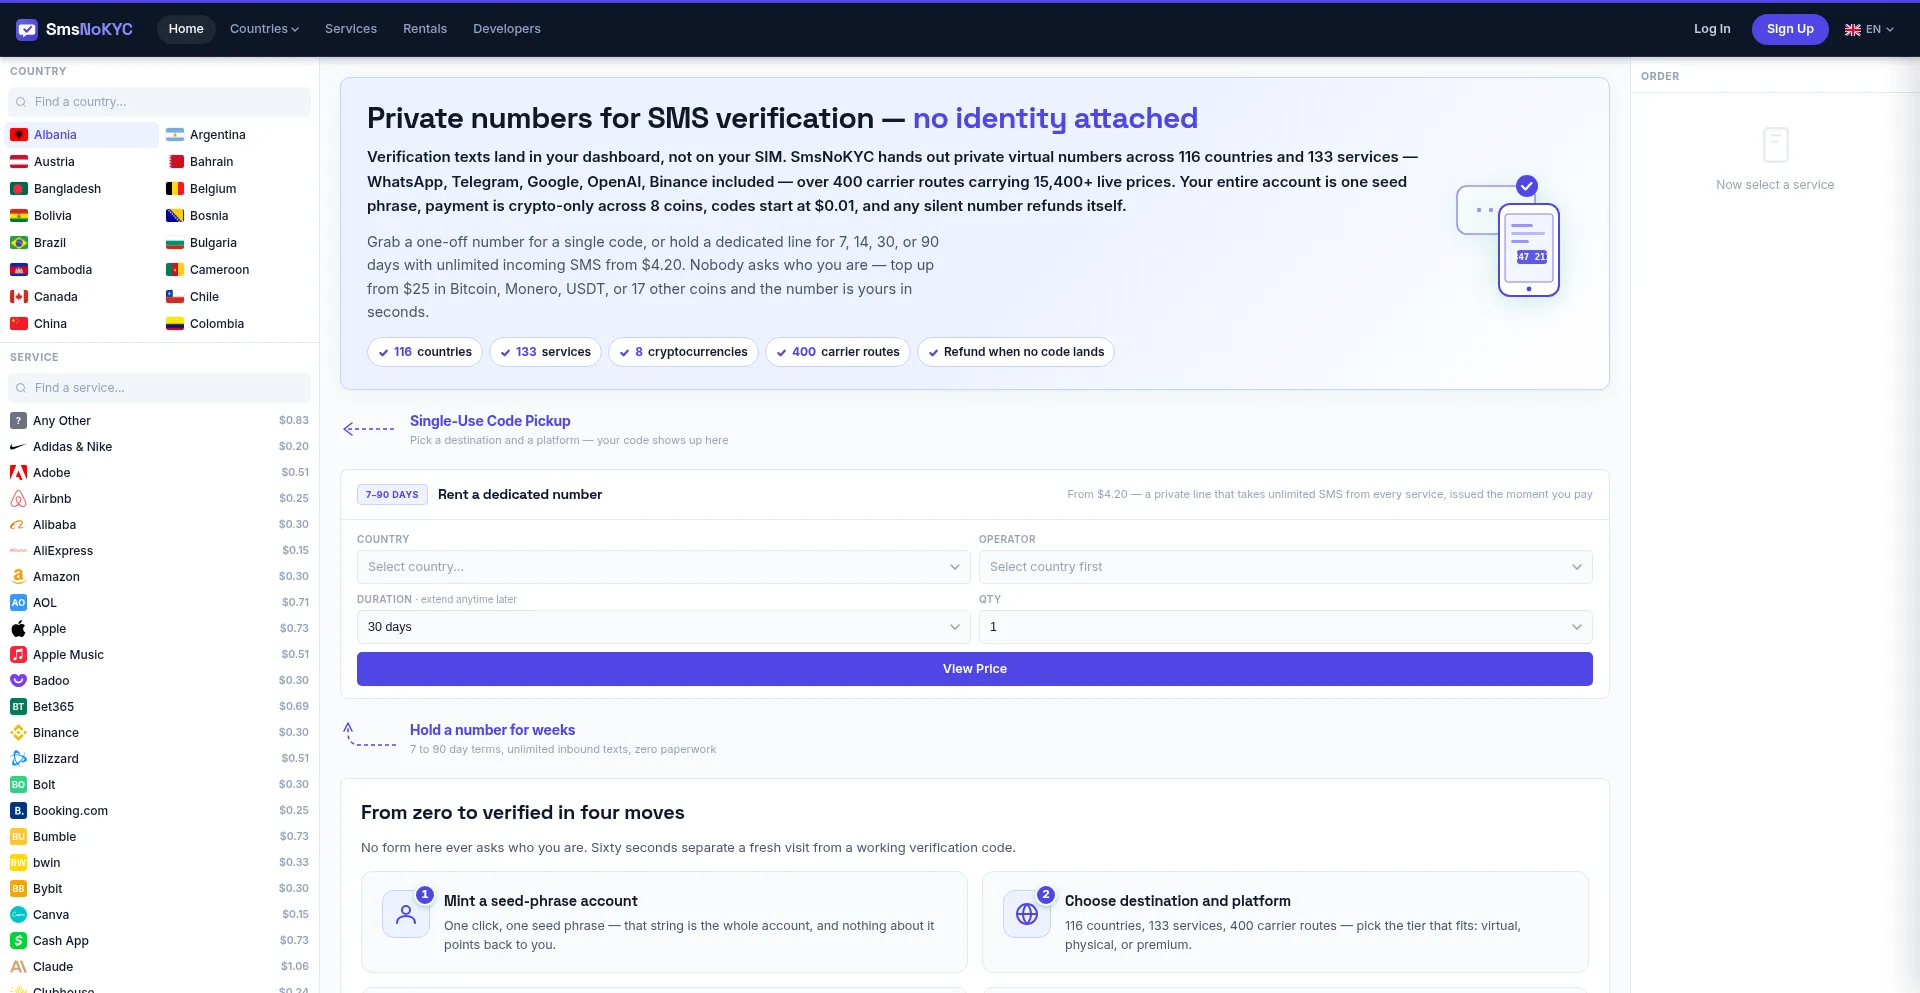The image size is (1920, 993).
Task: Expand the Countries menu
Action: pos(264,29)
